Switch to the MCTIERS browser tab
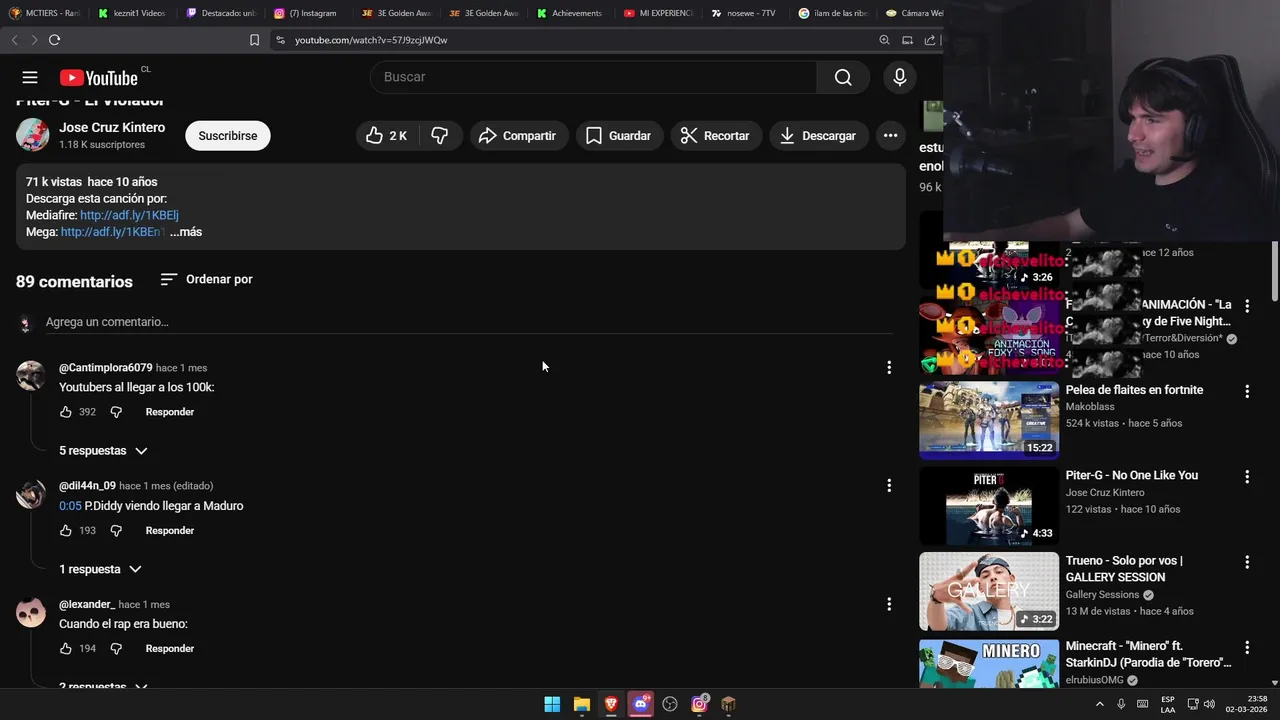This screenshot has height=720, width=1280. pos(44,13)
